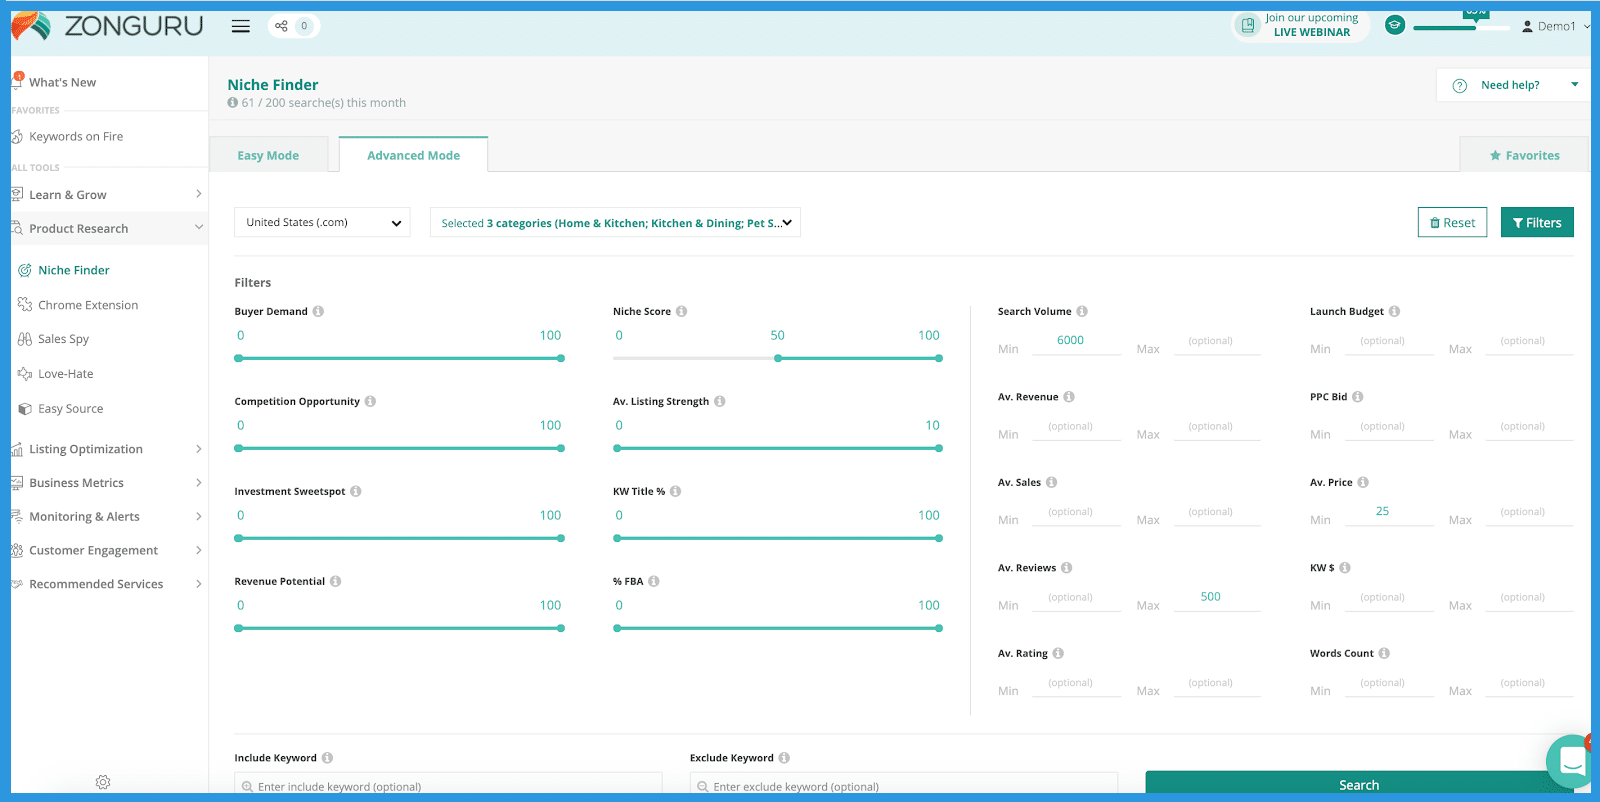Open the United States marketplace dropdown
The width and height of the screenshot is (1600, 802).
click(x=322, y=223)
